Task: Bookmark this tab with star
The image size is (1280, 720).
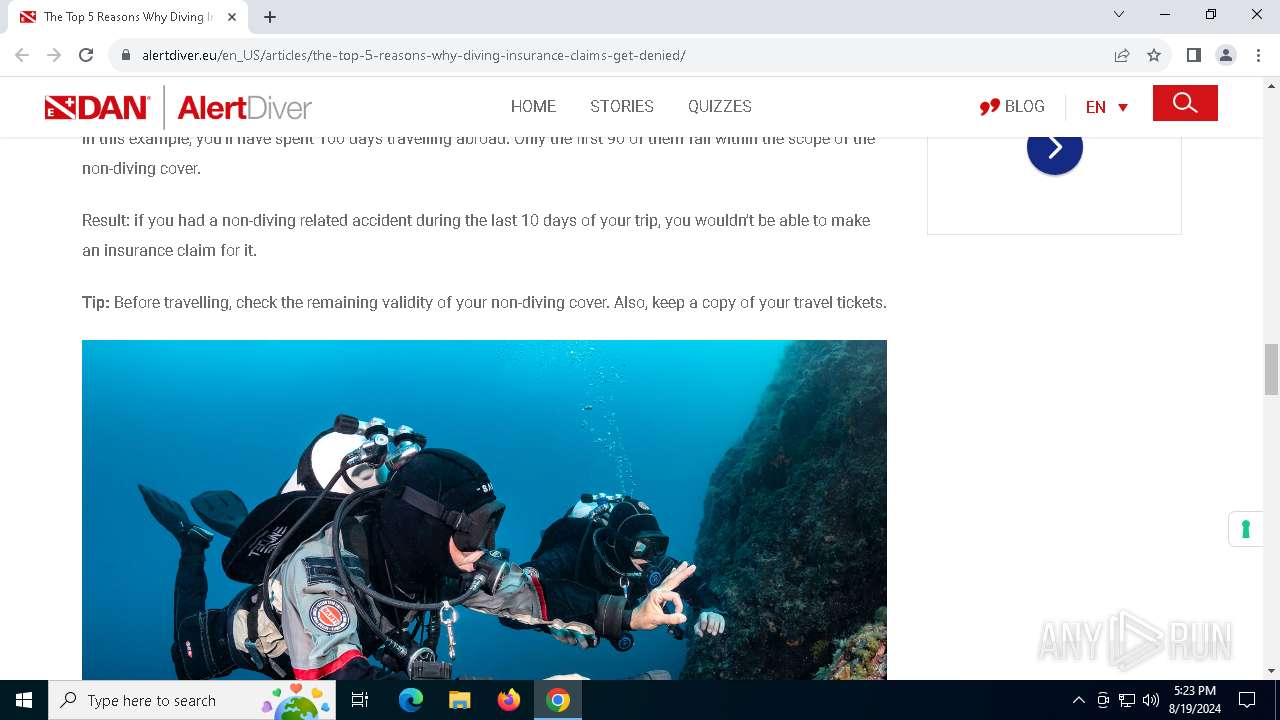Action: tap(1154, 55)
